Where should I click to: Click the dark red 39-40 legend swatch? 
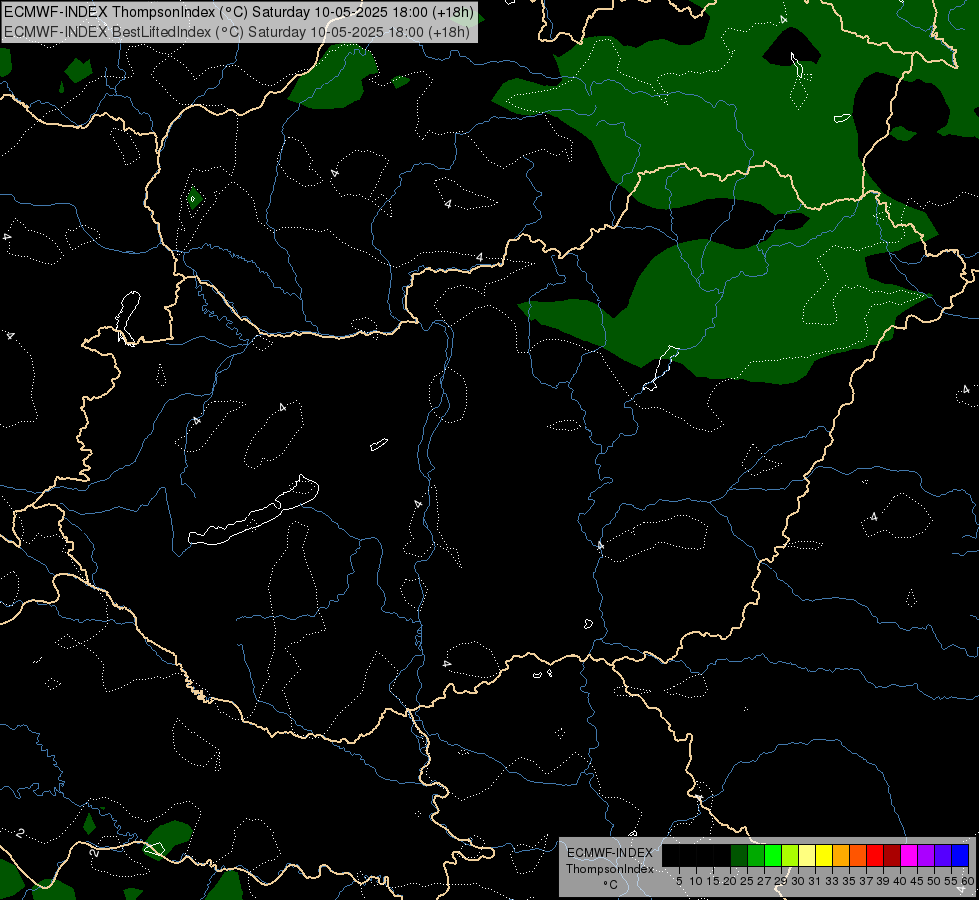892,855
